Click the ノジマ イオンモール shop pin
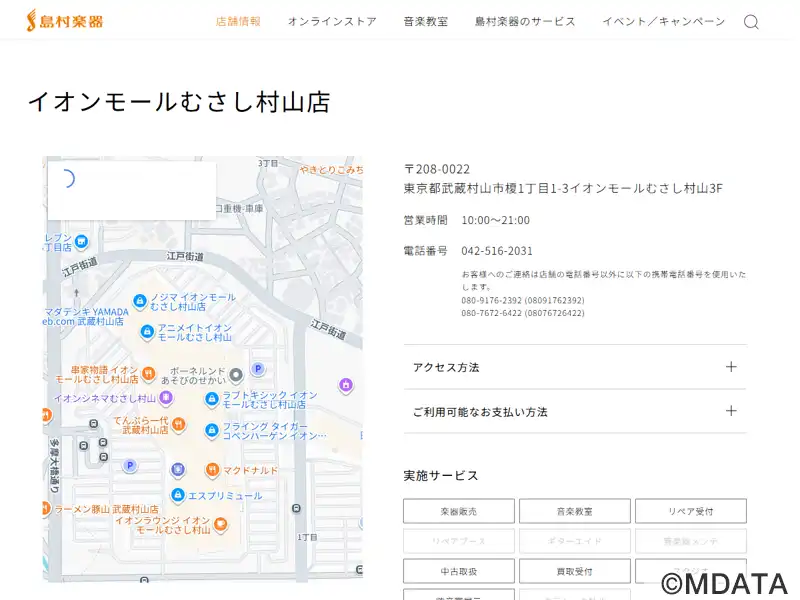The height and width of the screenshot is (600, 800). point(141,301)
